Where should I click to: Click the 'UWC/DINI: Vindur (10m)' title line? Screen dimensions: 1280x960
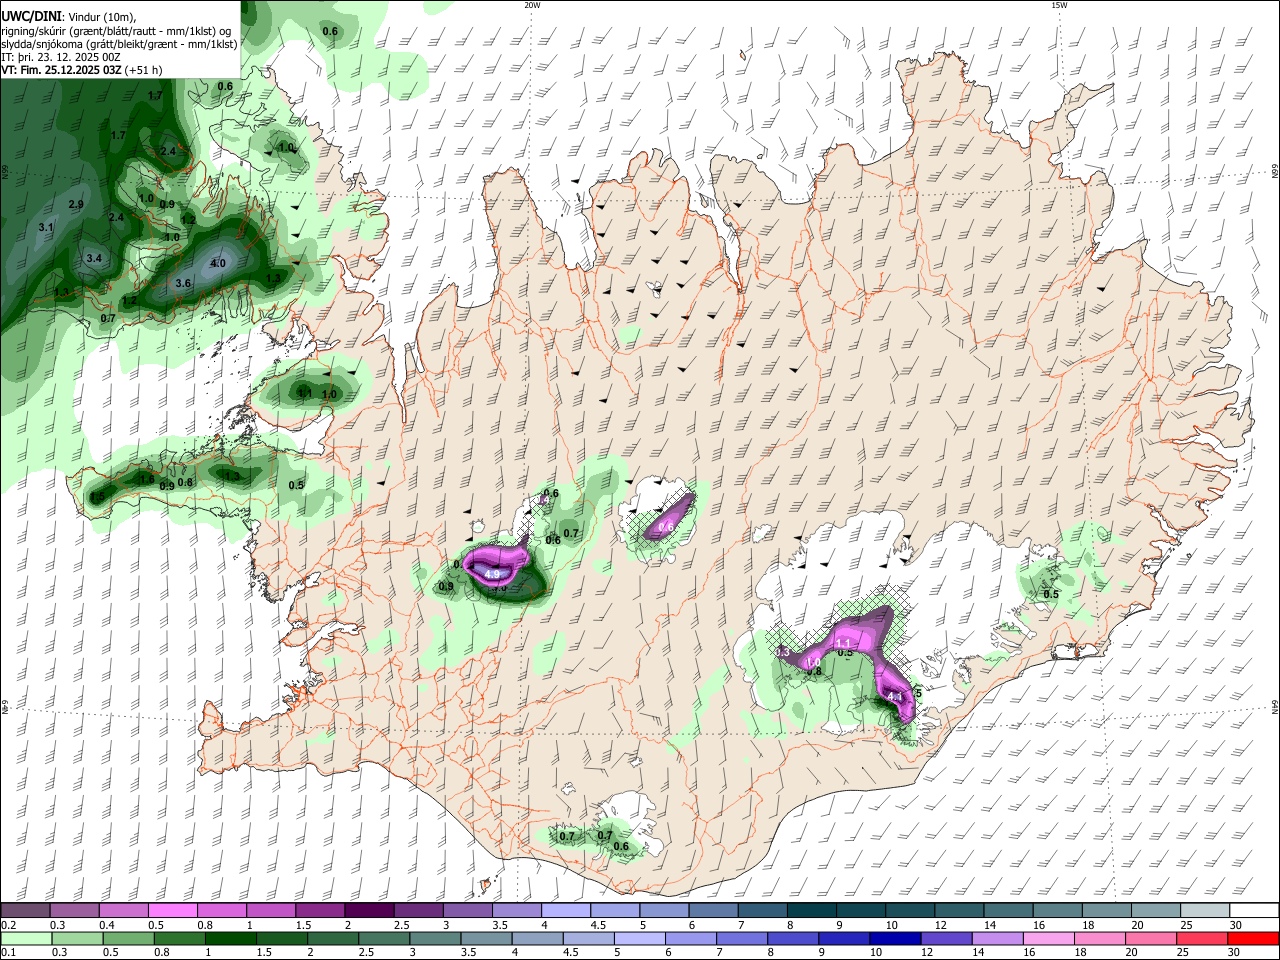(x=68, y=16)
